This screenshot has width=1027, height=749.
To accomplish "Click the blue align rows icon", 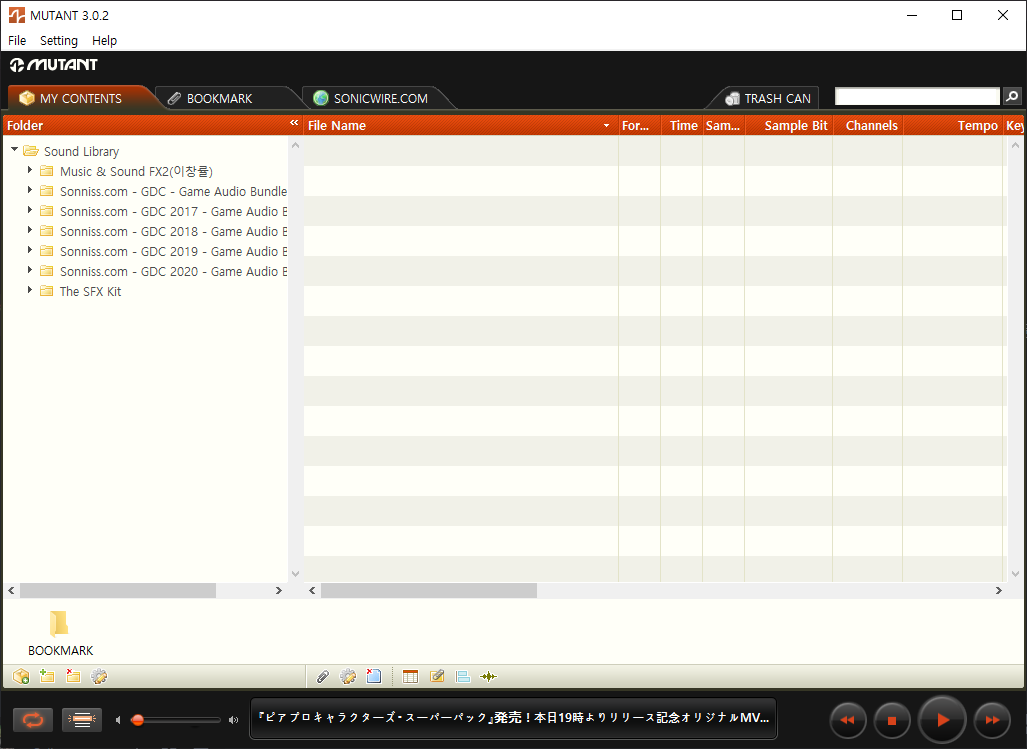I will tap(463, 676).
